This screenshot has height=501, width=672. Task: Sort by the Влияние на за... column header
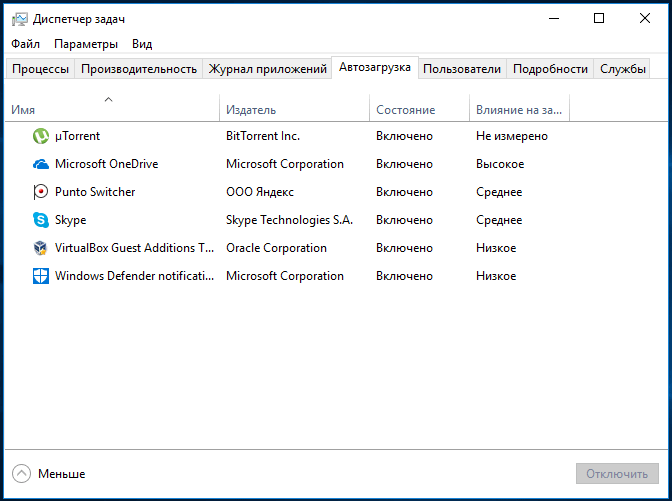click(519, 110)
